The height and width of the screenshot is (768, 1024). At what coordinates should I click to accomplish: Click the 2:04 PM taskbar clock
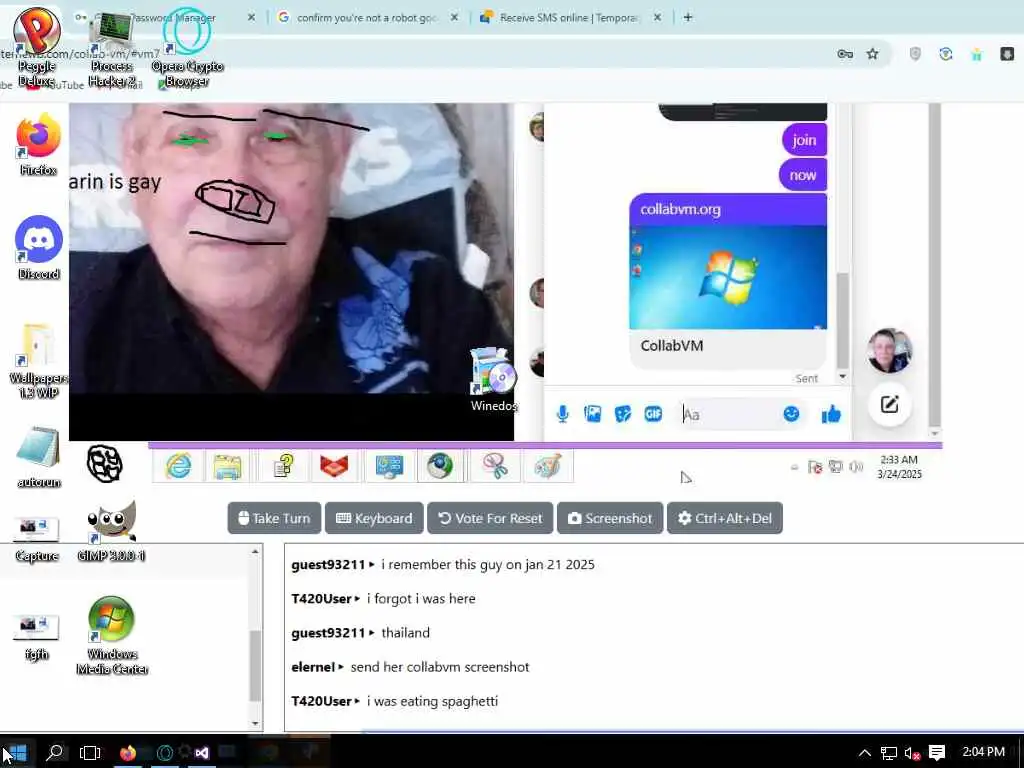pos(984,752)
